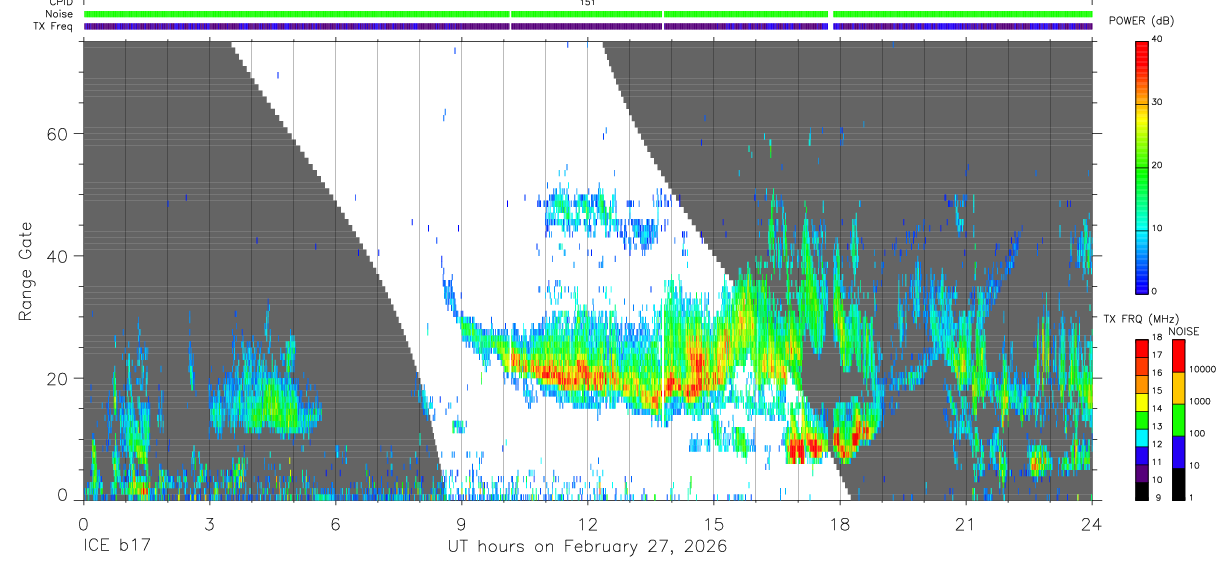The width and height of the screenshot is (1228, 567).
Task: Click the '30' tick on POWER colorbar
Action: [x=1158, y=102]
